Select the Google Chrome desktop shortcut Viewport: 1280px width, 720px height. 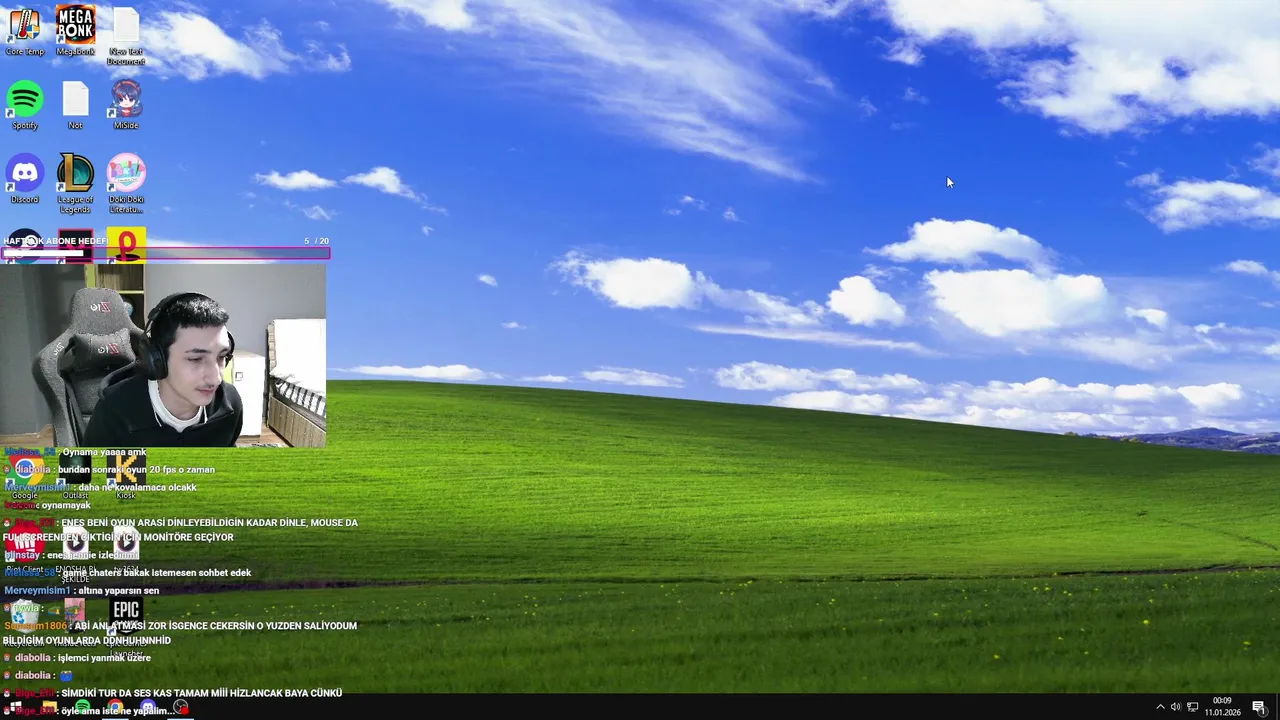(25, 477)
